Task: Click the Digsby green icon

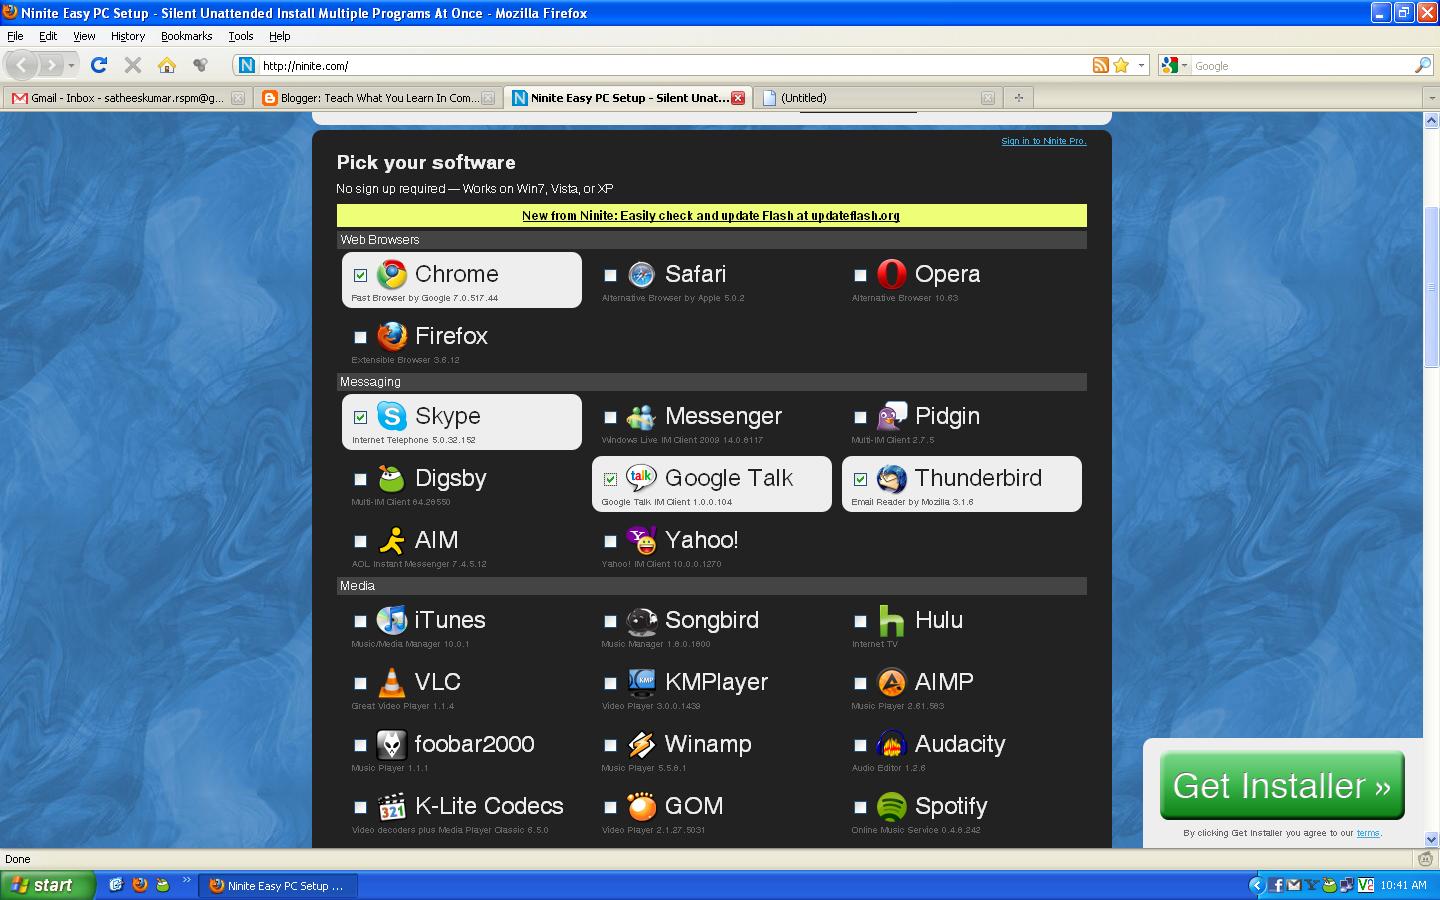Action: tap(391, 478)
